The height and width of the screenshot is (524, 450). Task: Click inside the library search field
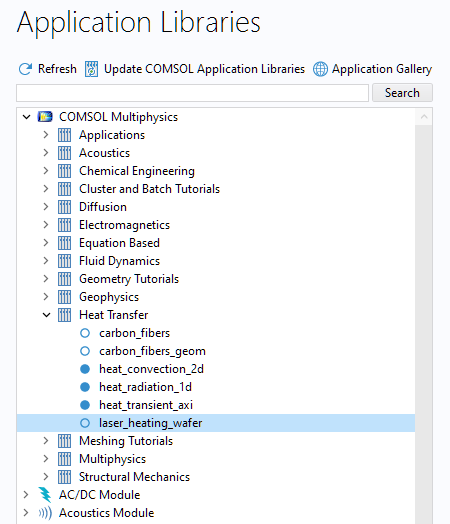192,93
